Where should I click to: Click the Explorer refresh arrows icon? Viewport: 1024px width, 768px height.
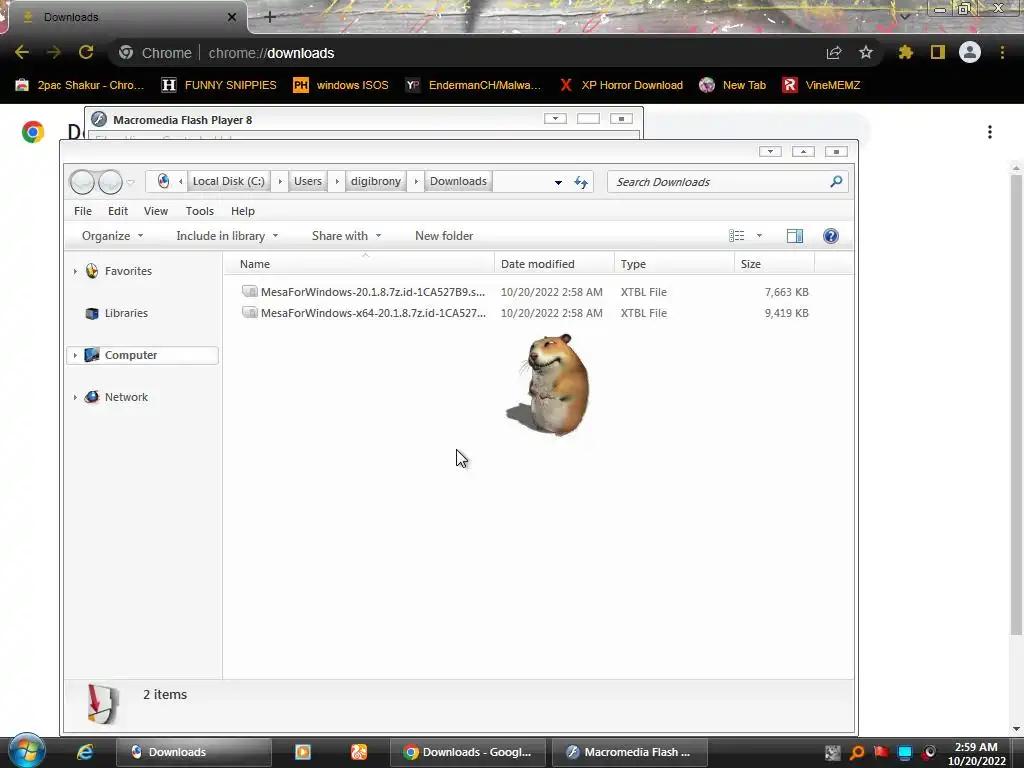581,182
